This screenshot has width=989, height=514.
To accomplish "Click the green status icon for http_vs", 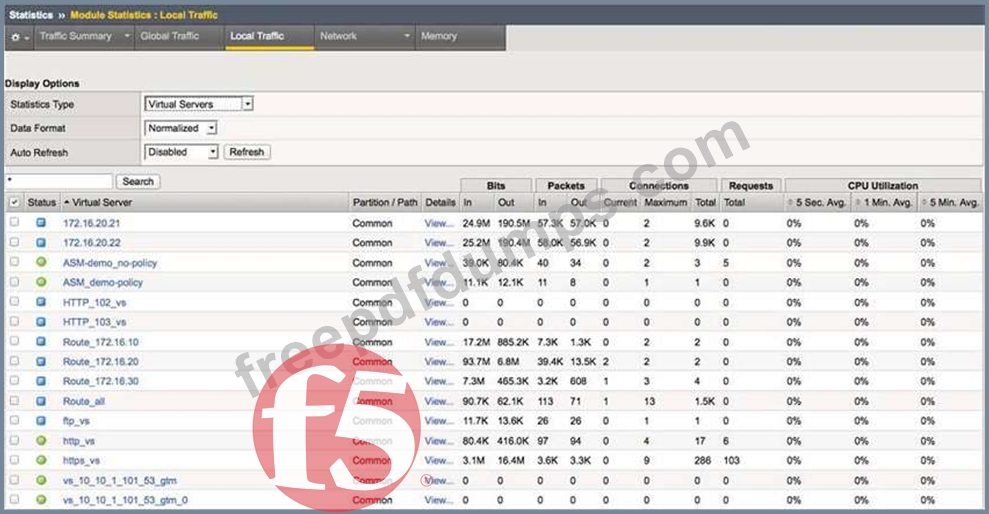I will coord(41,440).
